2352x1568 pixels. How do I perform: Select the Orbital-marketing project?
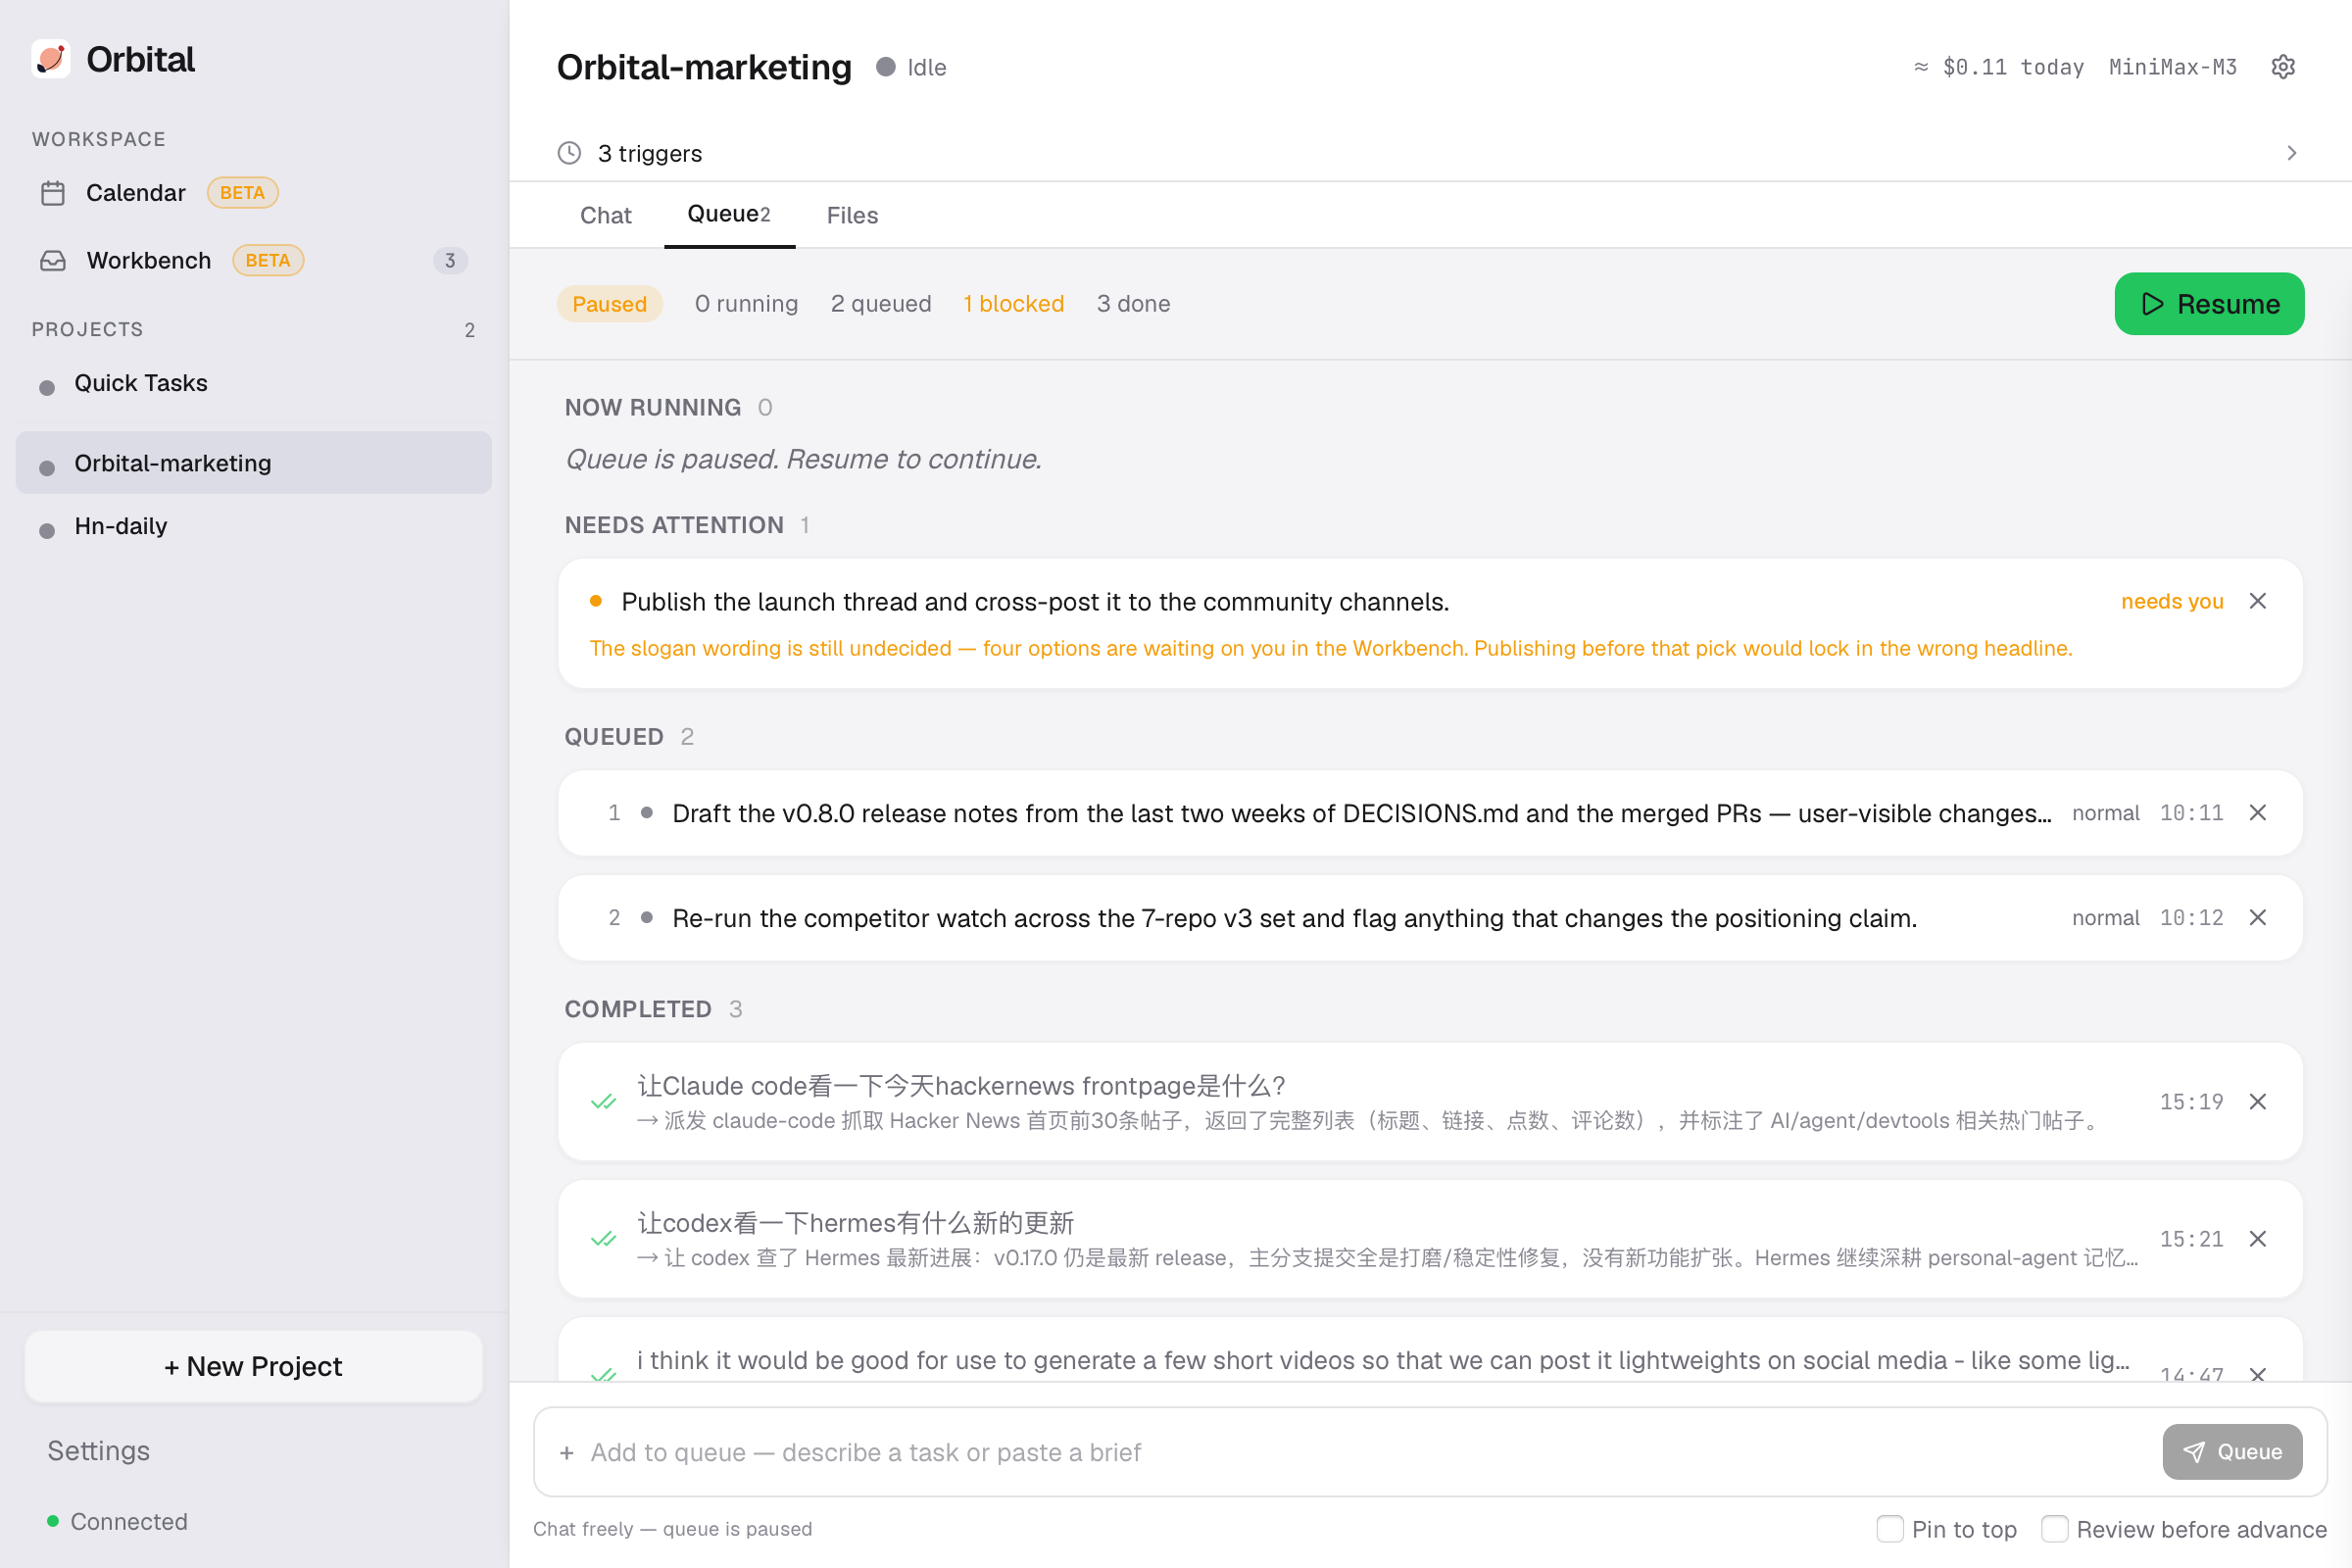coord(254,463)
